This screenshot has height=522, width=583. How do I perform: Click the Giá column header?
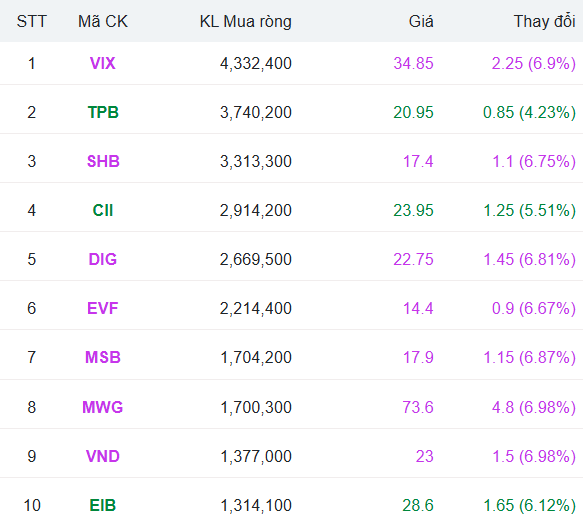tap(421, 21)
